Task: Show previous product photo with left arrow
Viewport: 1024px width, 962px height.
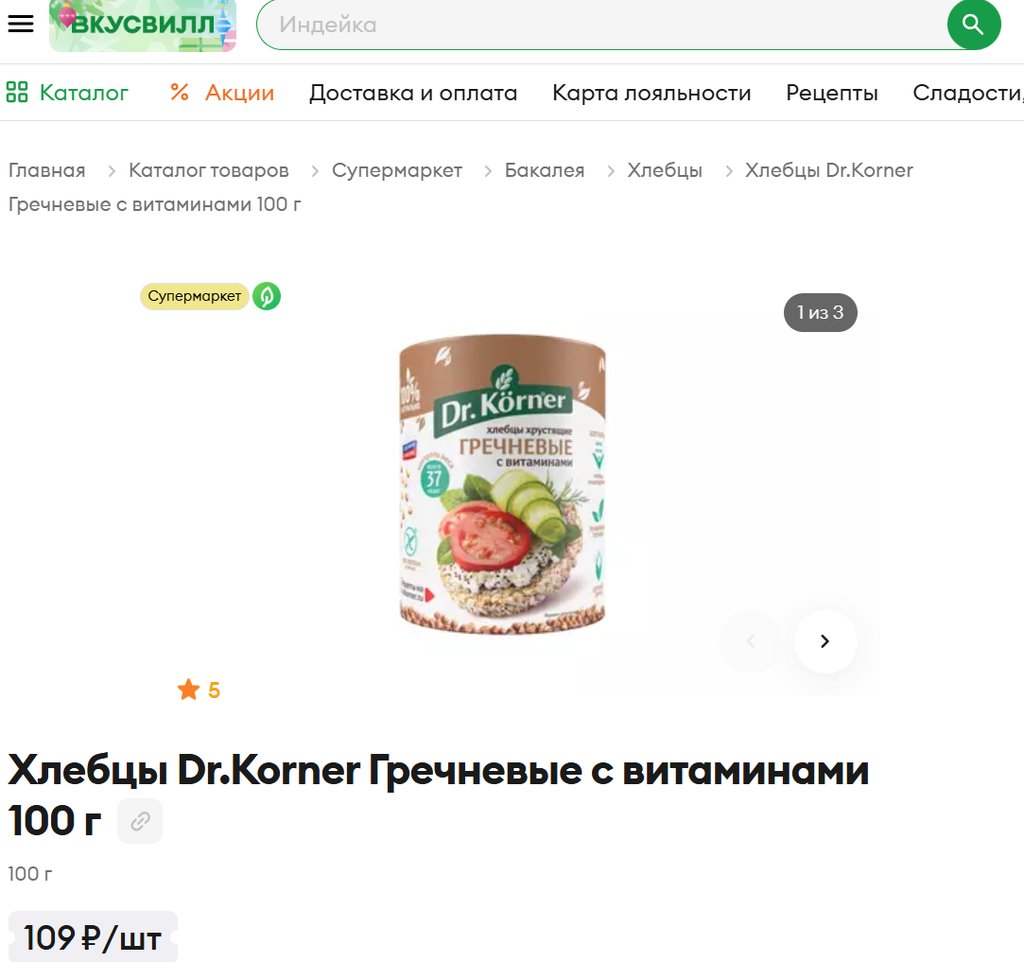Action: coord(750,641)
